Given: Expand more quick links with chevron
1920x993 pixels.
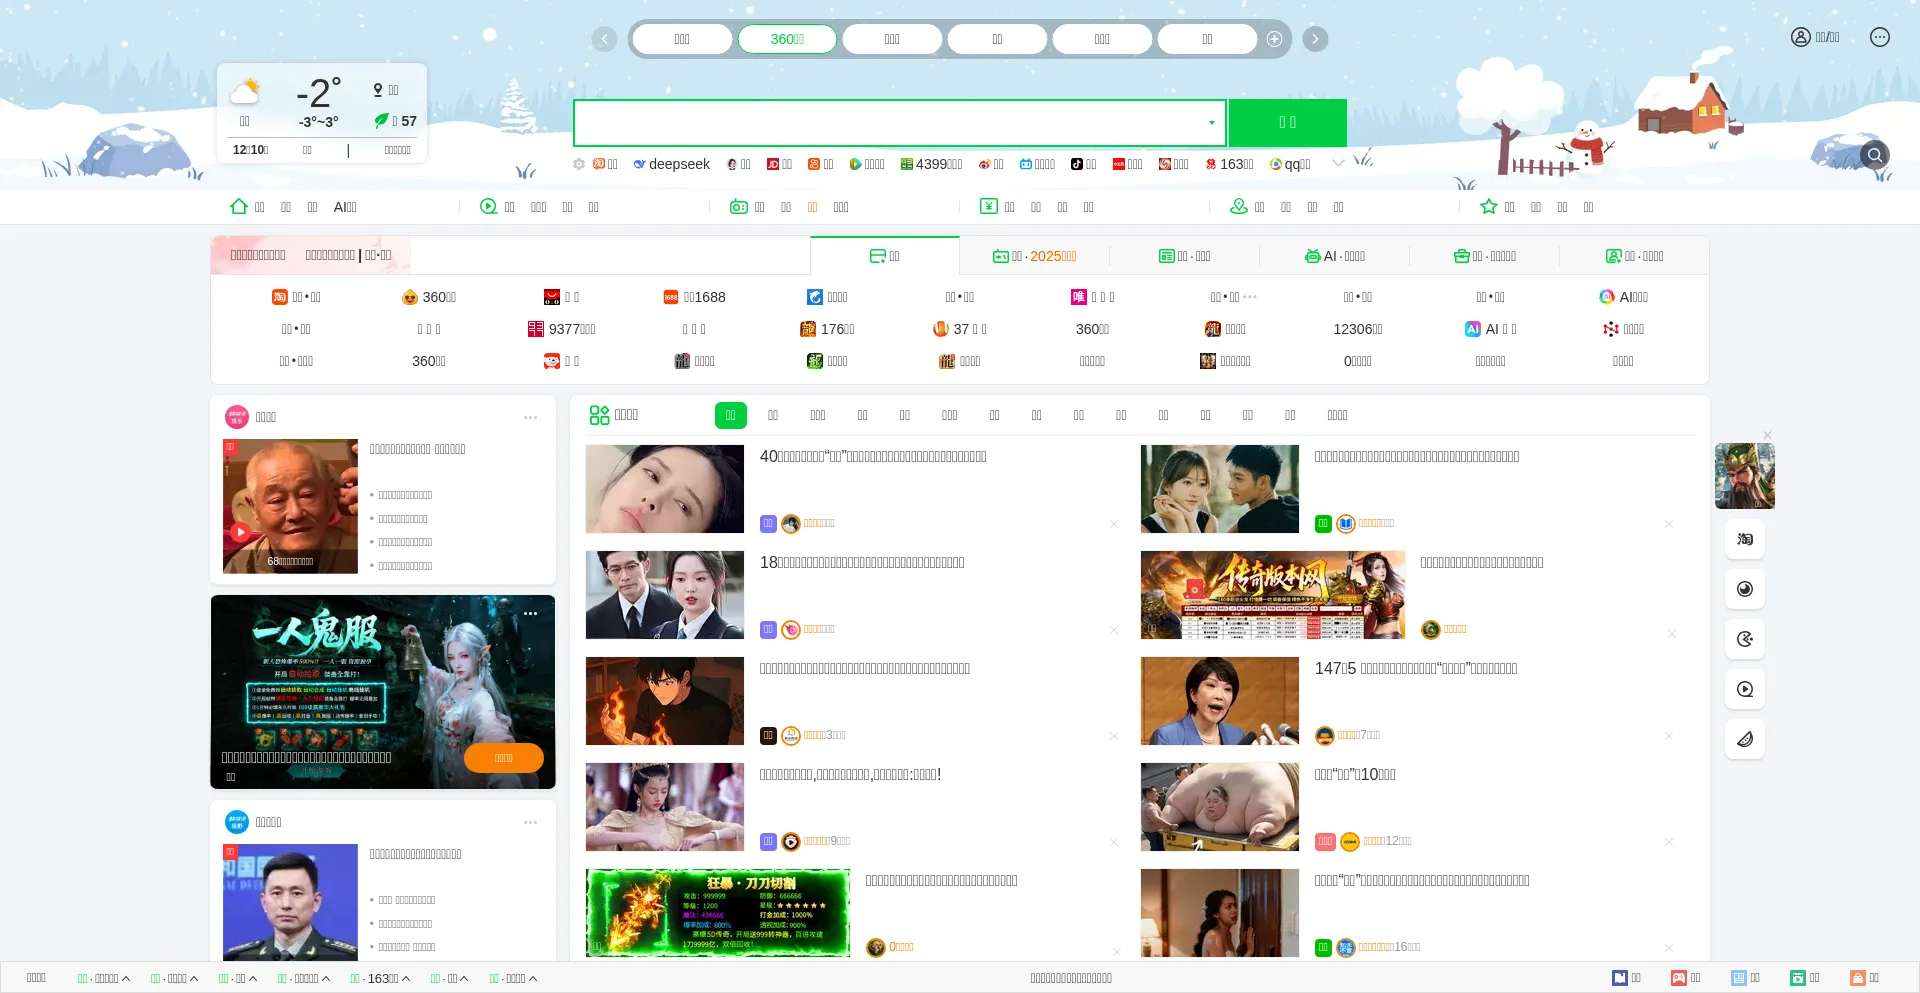Looking at the screenshot, I should pos(1338,164).
